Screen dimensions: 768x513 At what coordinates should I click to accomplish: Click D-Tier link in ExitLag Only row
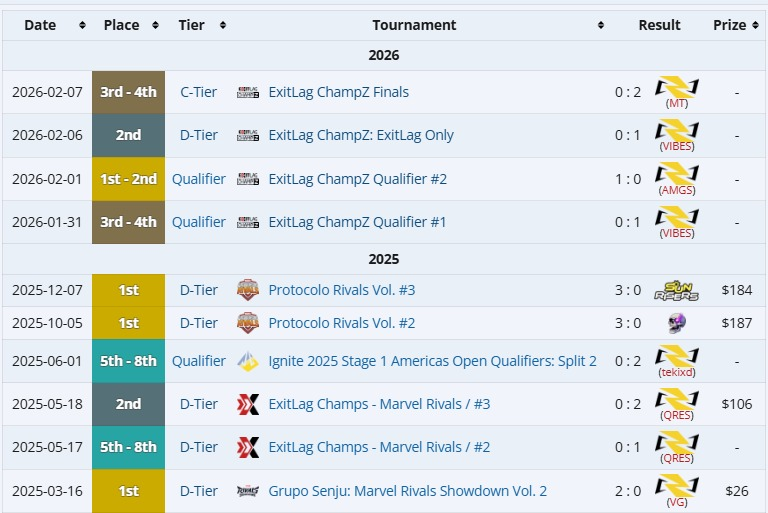click(x=198, y=135)
